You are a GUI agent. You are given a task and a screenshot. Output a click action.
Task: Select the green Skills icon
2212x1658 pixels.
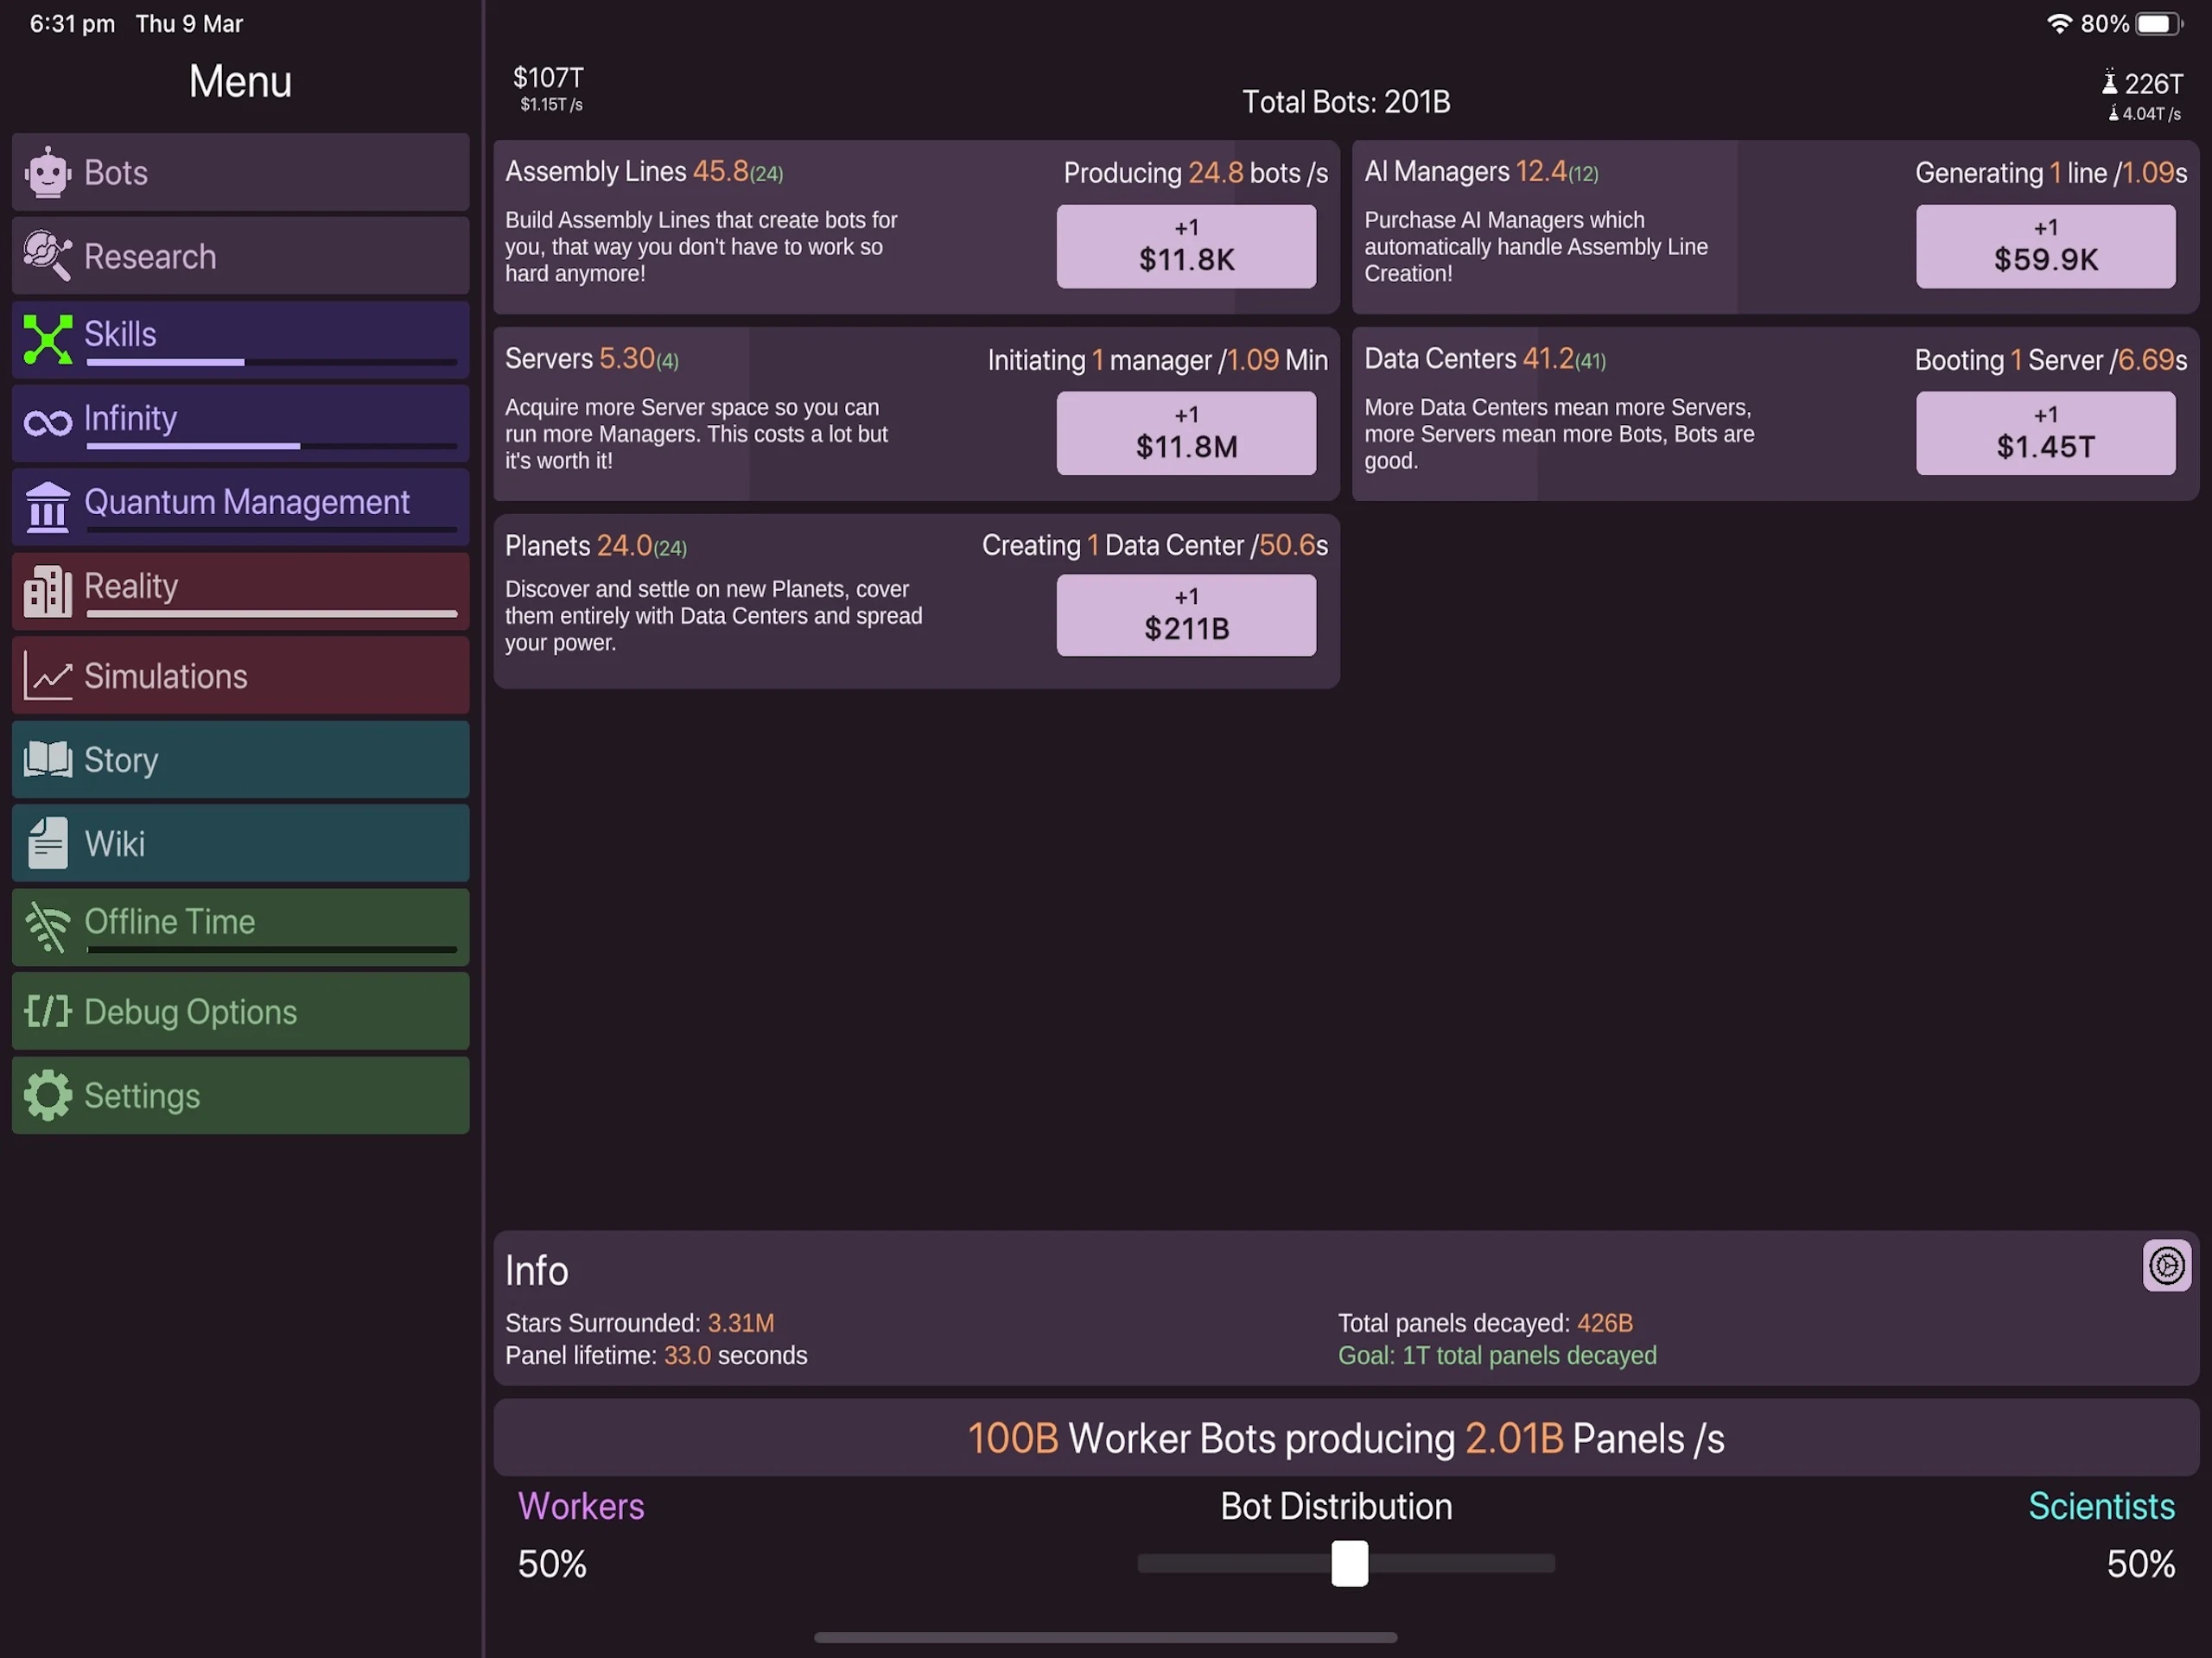pyautogui.click(x=47, y=339)
